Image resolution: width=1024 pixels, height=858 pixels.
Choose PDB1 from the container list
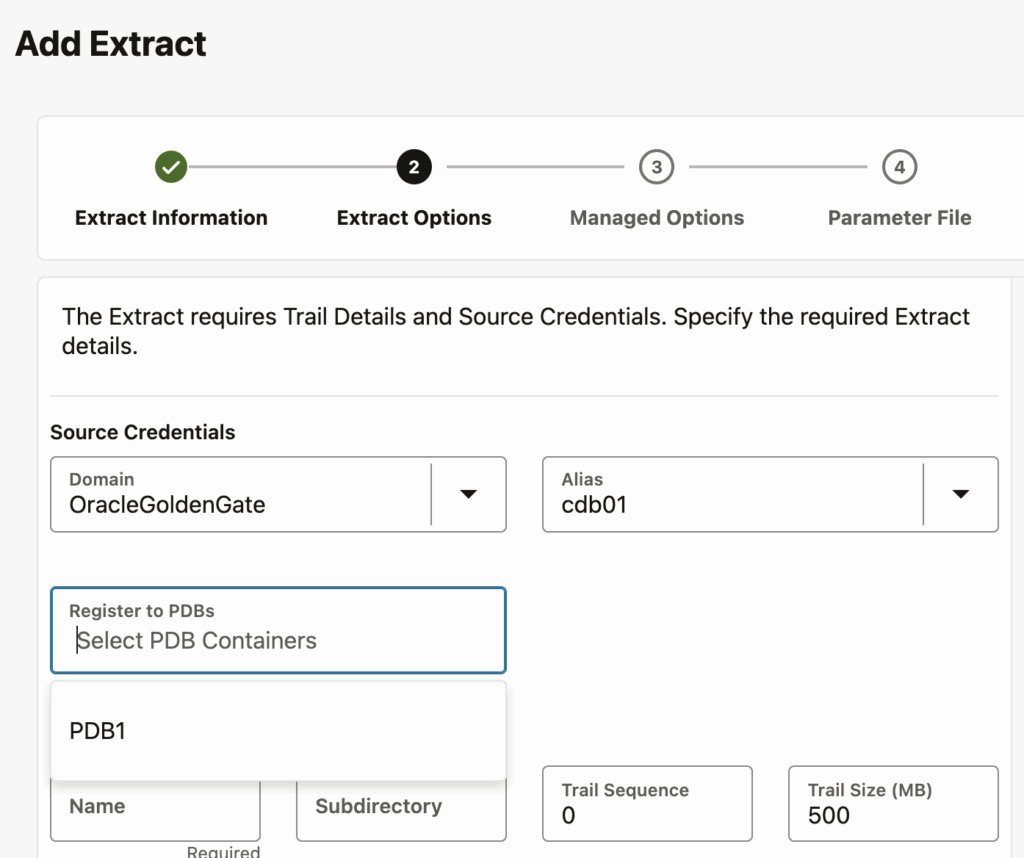tap(98, 731)
